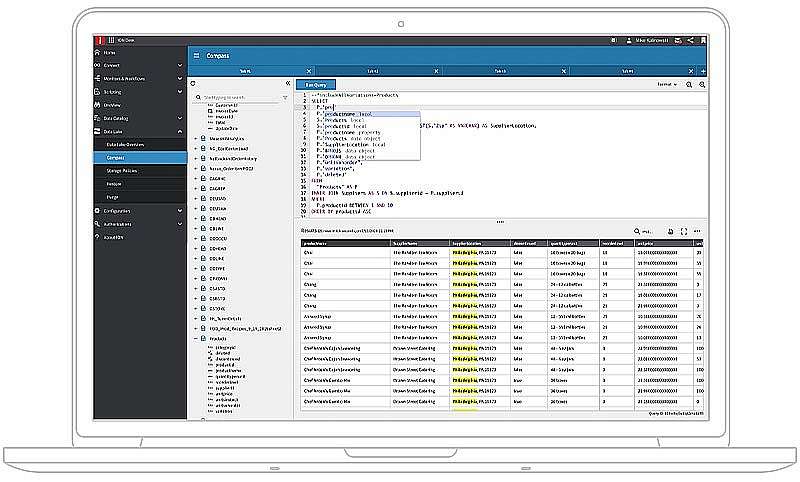This screenshot has width=800, height=482.
Task: Click the red Infor logo icon
Action: [x=99, y=40]
